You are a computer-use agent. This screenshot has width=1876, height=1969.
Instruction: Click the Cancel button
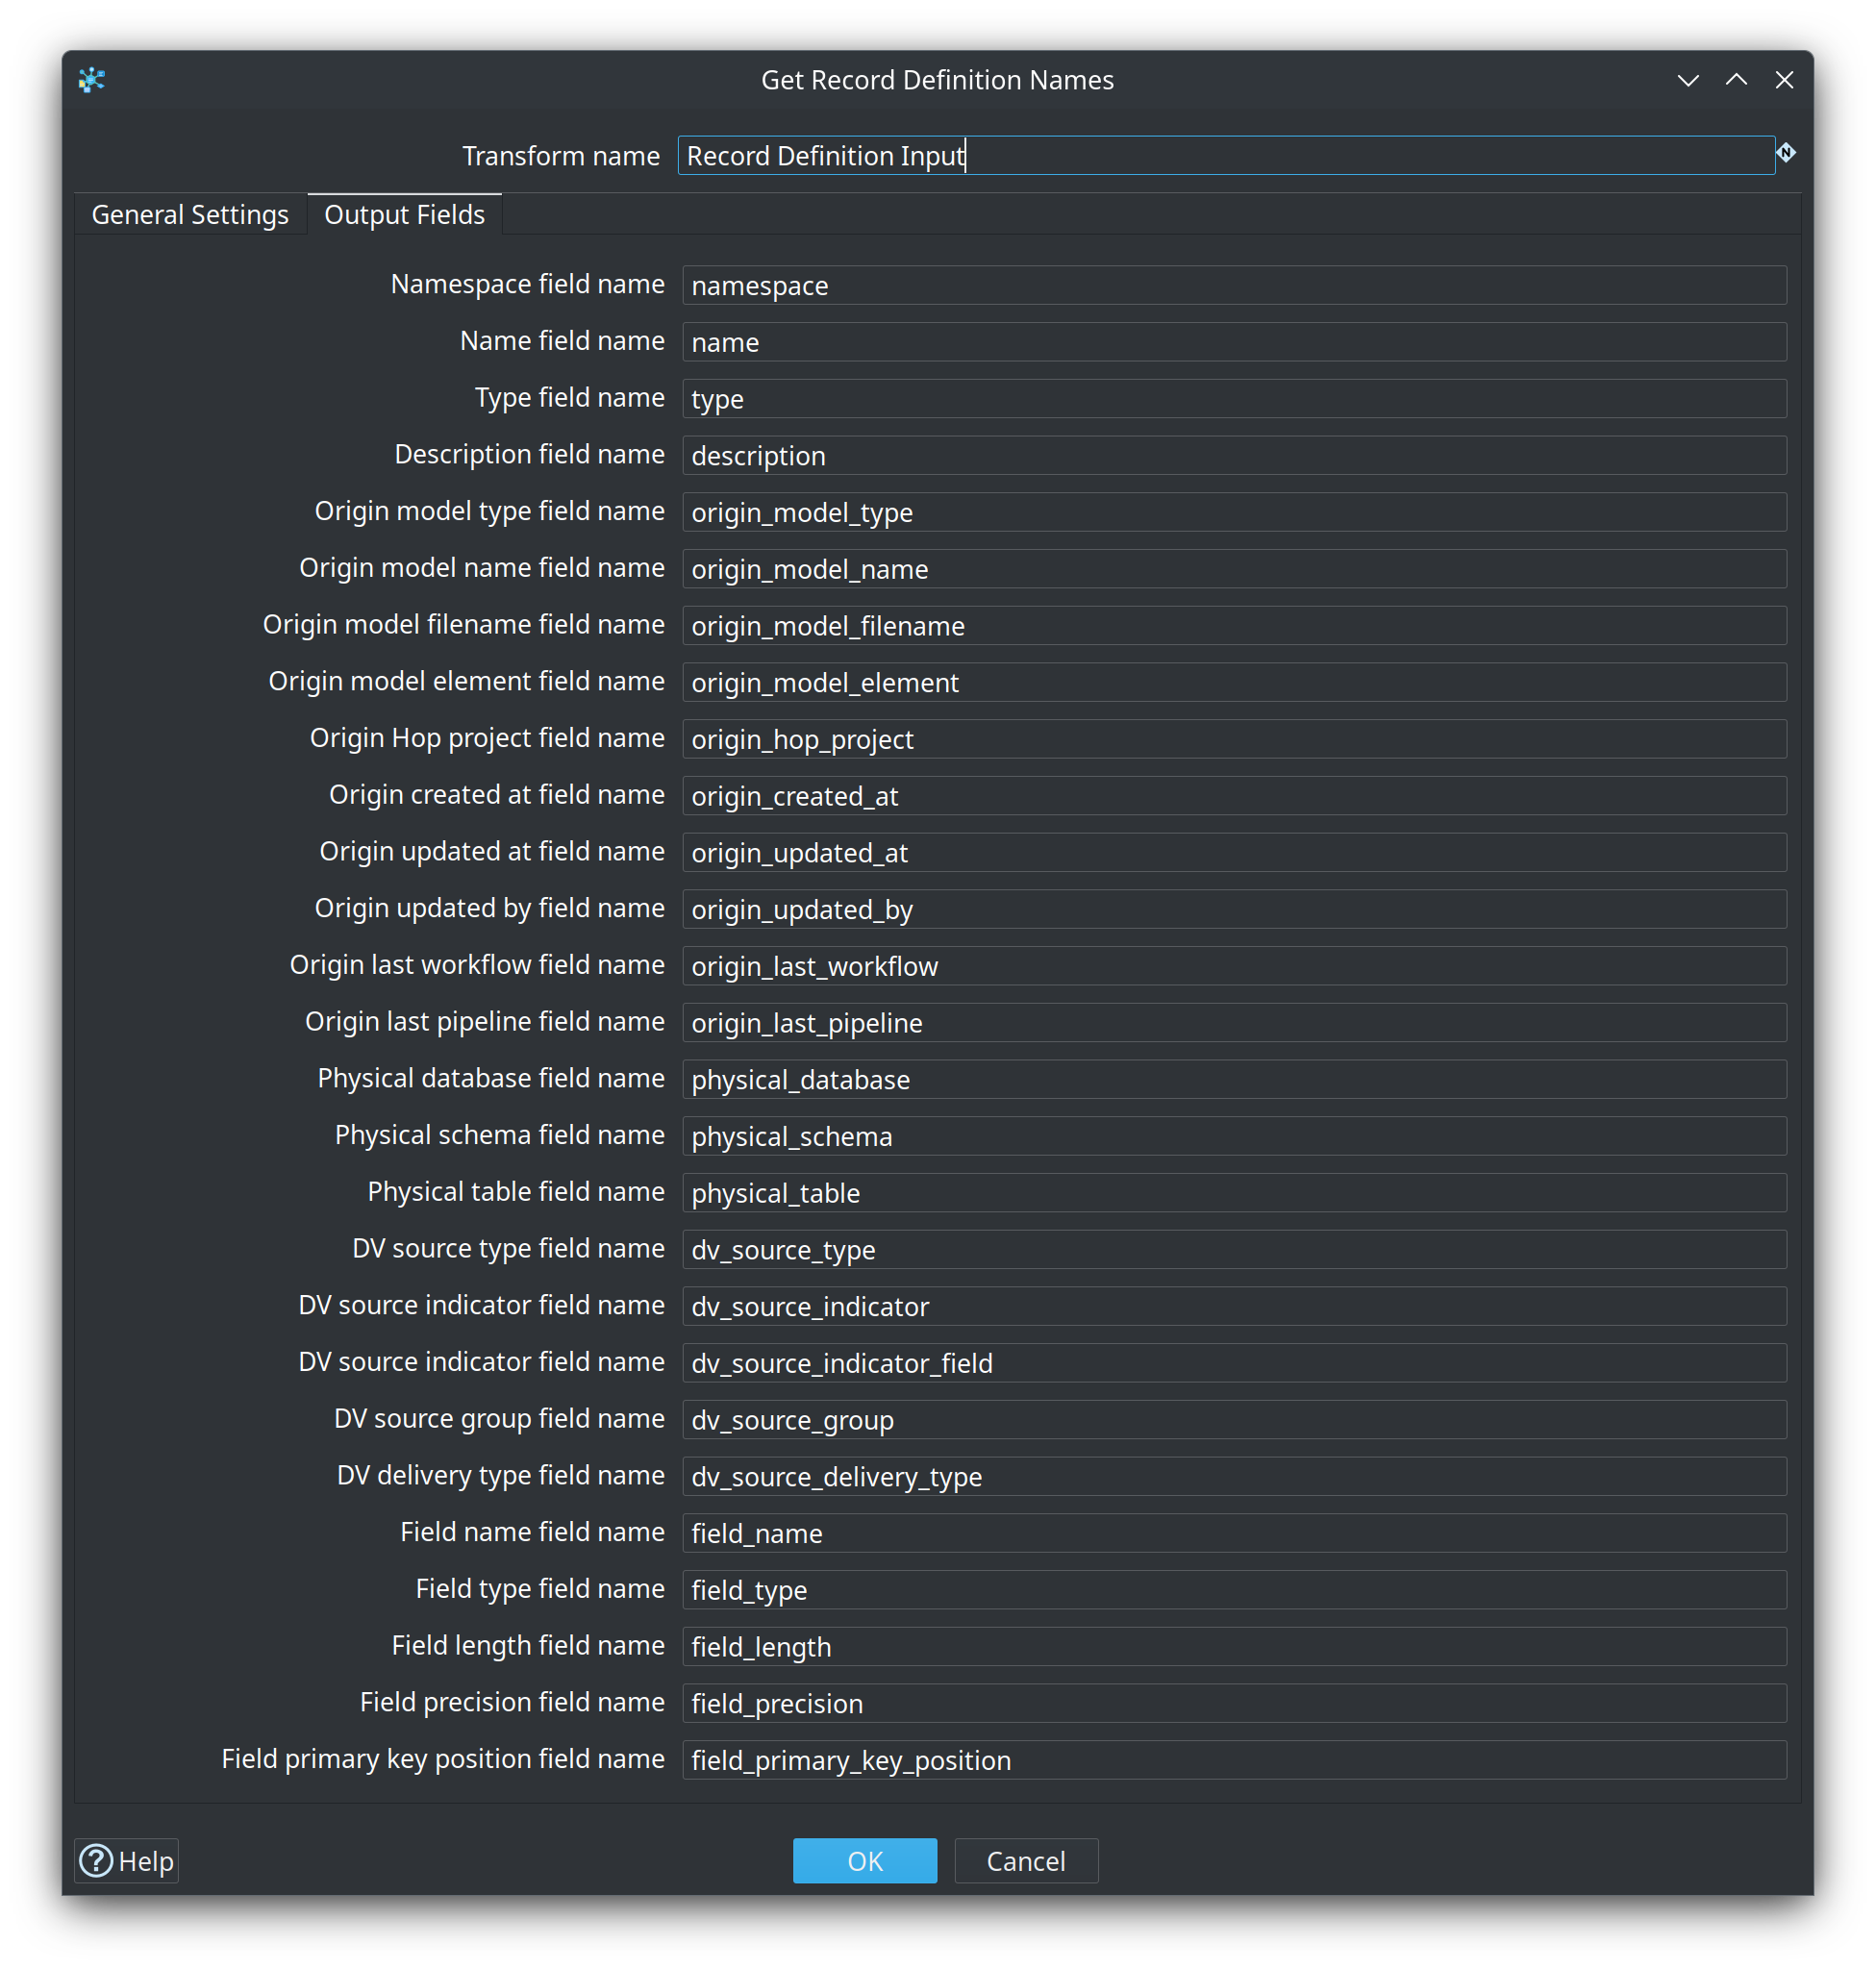coord(1026,1861)
